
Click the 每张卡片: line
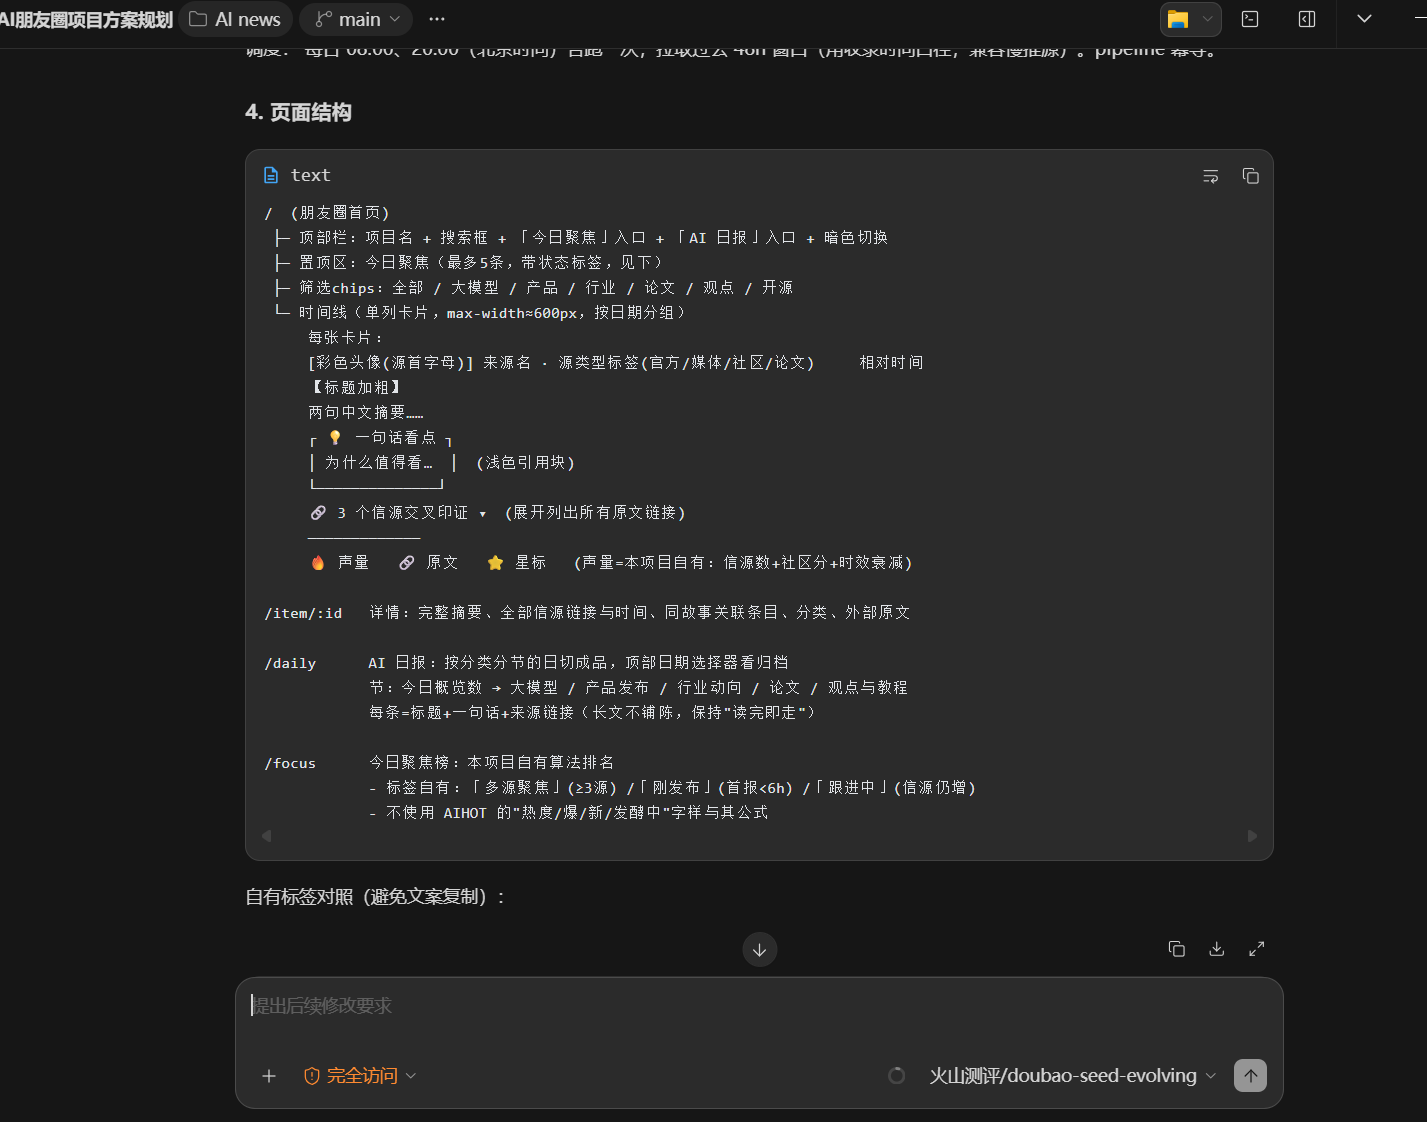(x=346, y=338)
